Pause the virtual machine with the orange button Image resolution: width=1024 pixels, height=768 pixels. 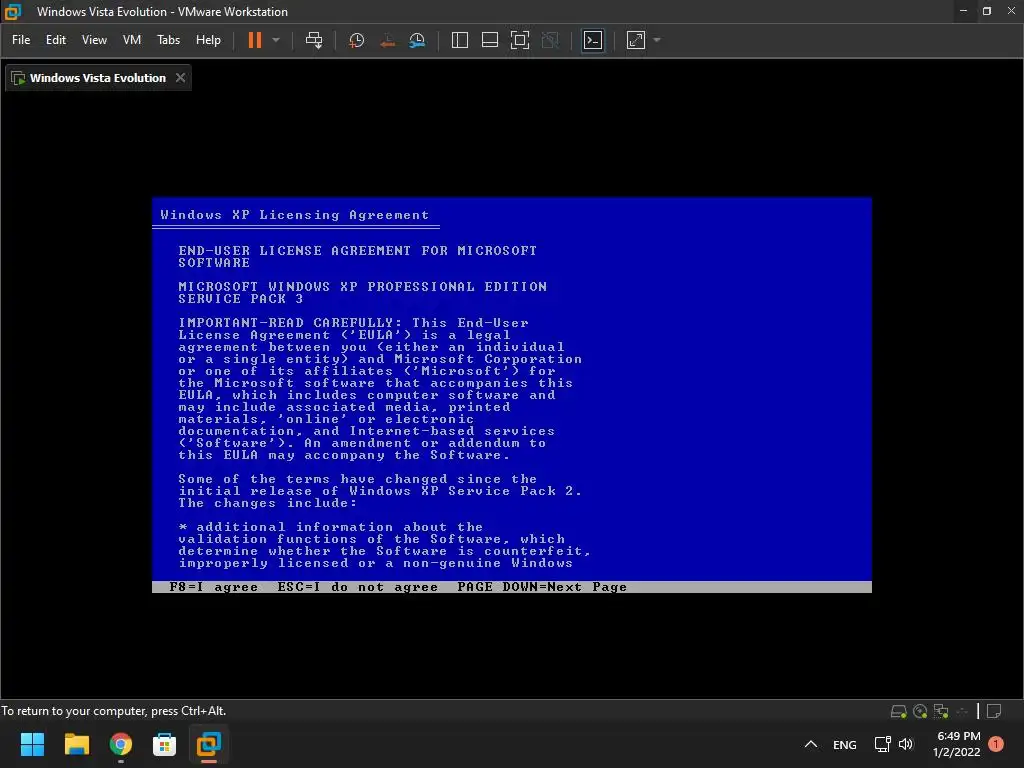coord(255,40)
